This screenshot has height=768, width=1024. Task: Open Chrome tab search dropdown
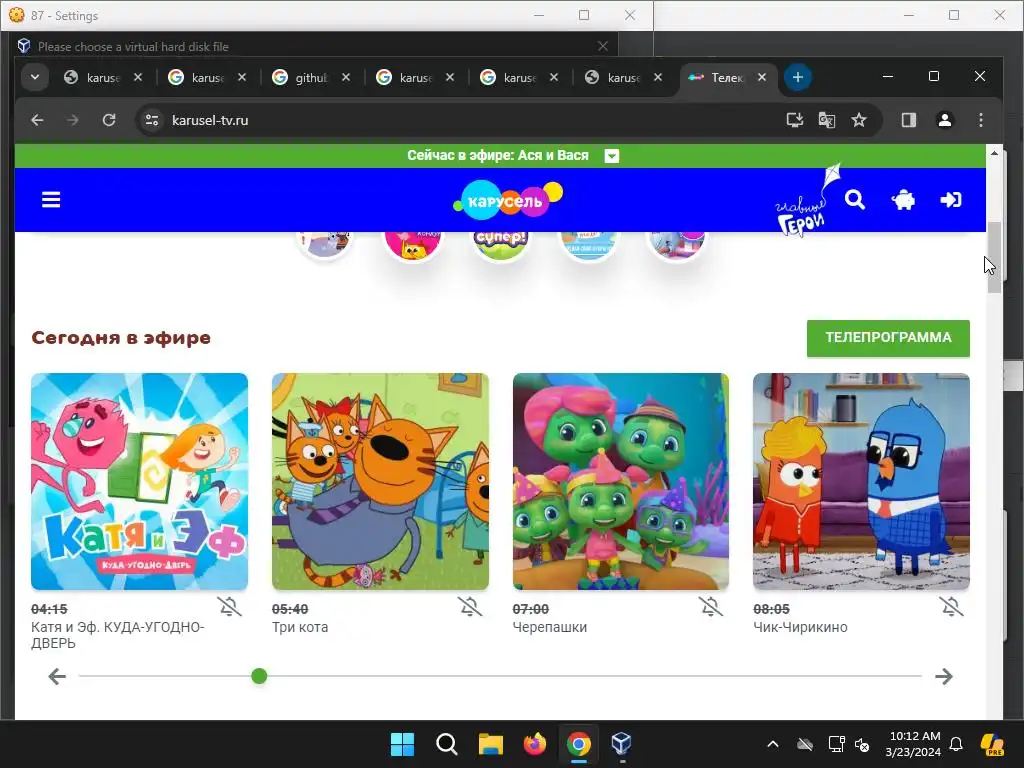tap(35, 77)
